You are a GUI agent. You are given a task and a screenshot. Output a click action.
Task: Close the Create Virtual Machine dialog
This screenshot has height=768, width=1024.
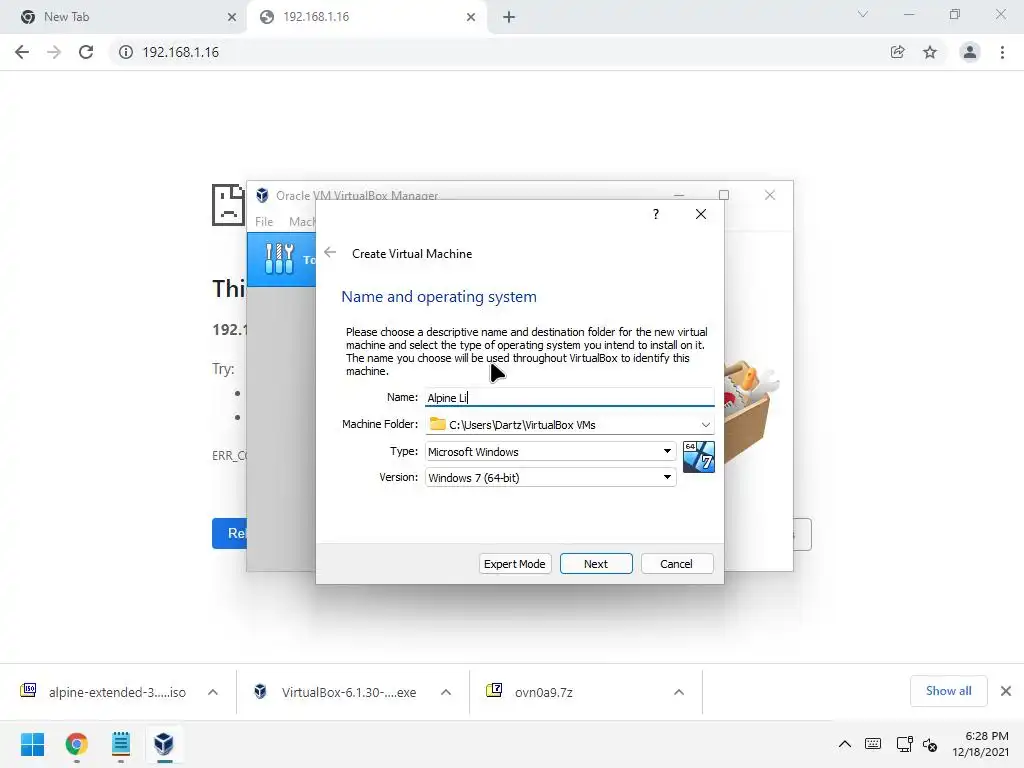coord(701,214)
